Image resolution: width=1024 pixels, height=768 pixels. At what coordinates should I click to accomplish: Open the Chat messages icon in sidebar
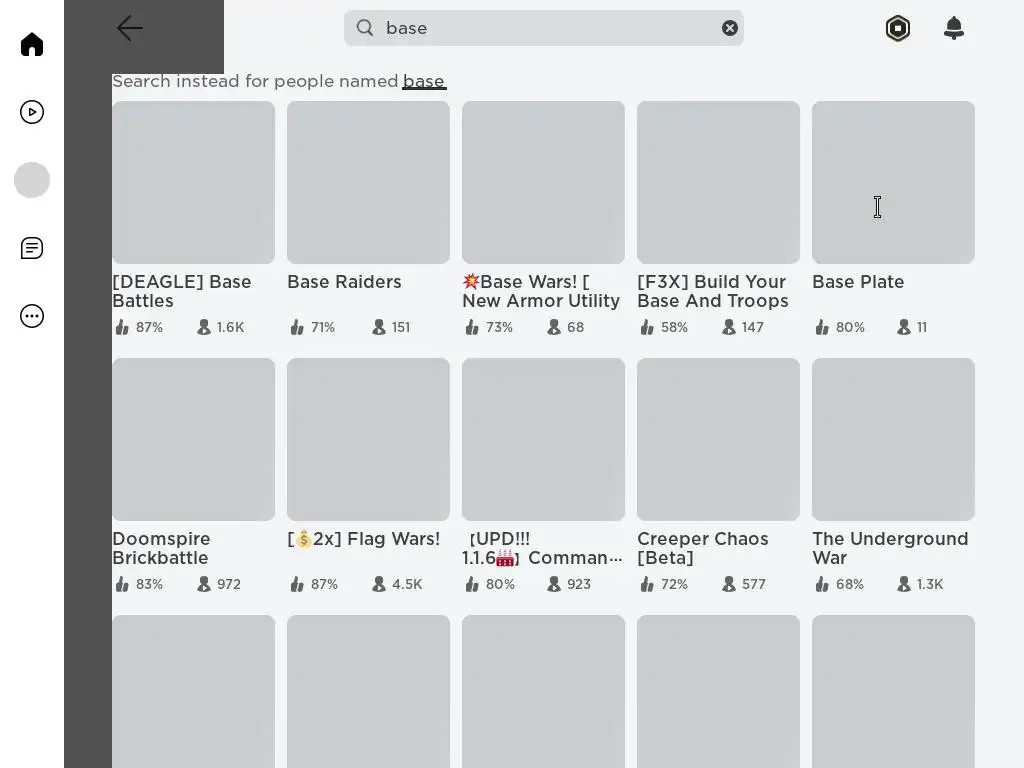[x=32, y=248]
